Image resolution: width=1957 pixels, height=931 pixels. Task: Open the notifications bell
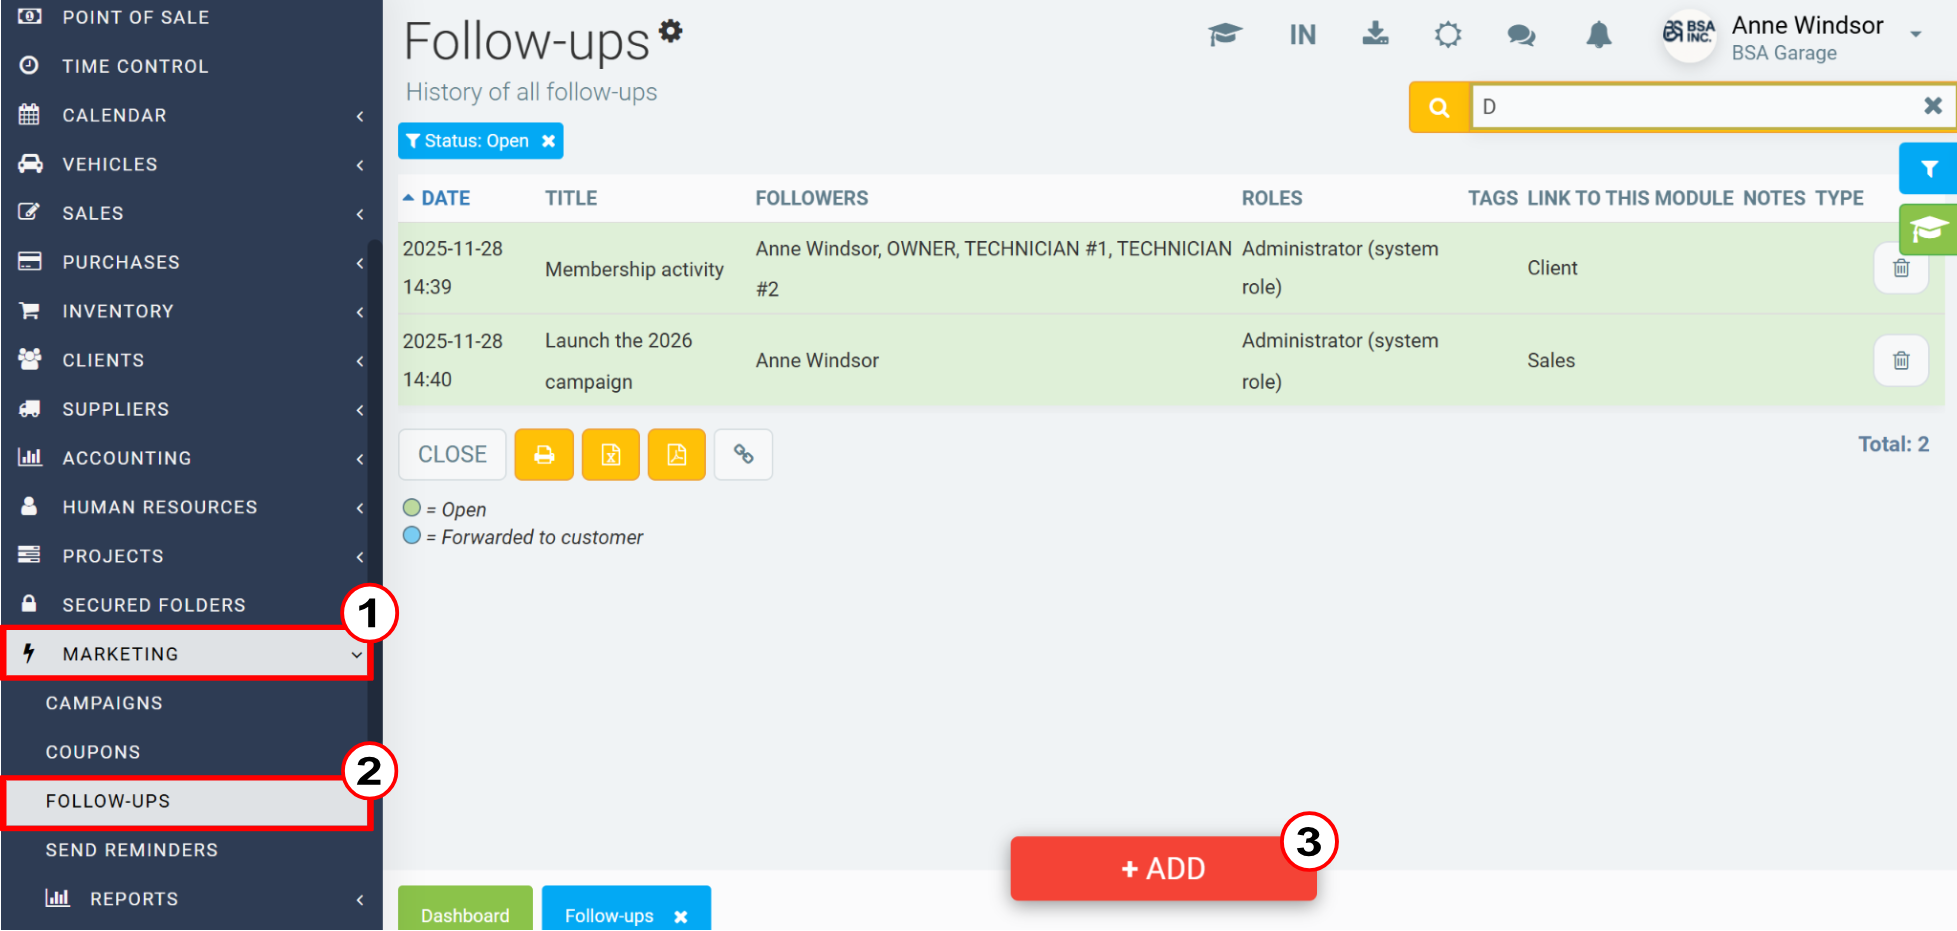(1598, 36)
